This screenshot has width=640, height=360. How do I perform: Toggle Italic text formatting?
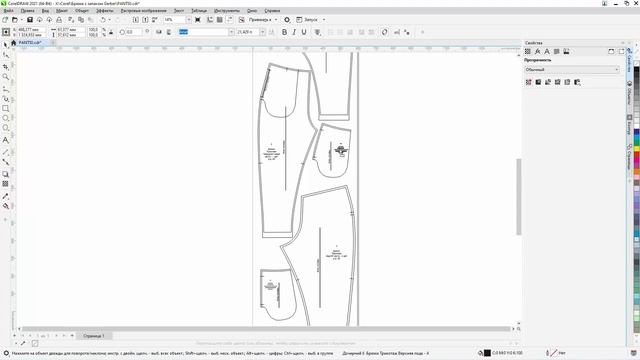pyautogui.click(x=294, y=32)
